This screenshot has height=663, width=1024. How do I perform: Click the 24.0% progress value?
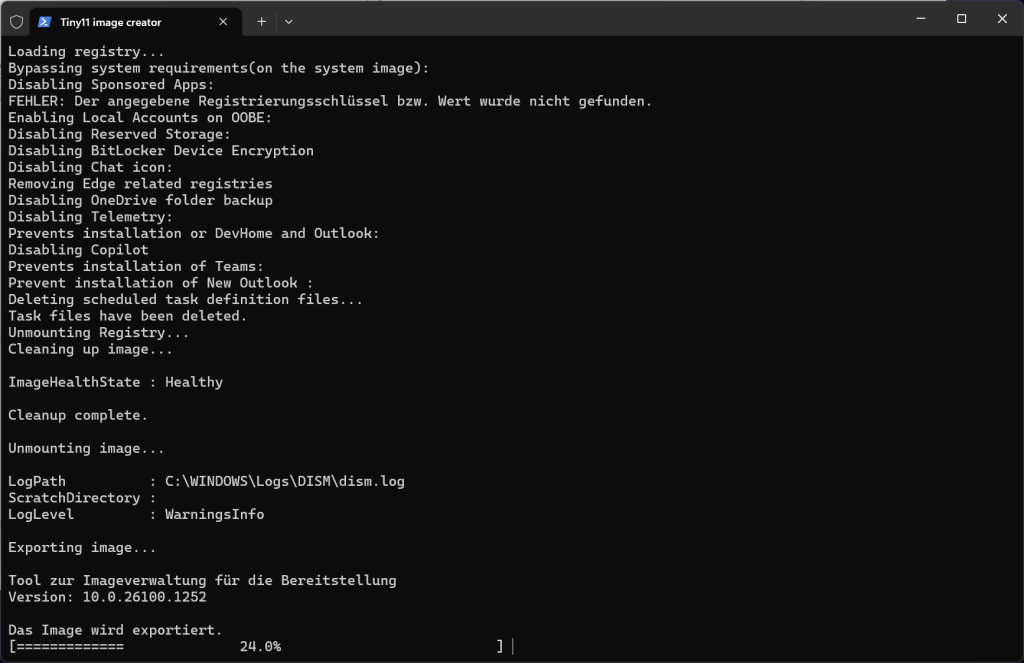(x=260, y=647)
